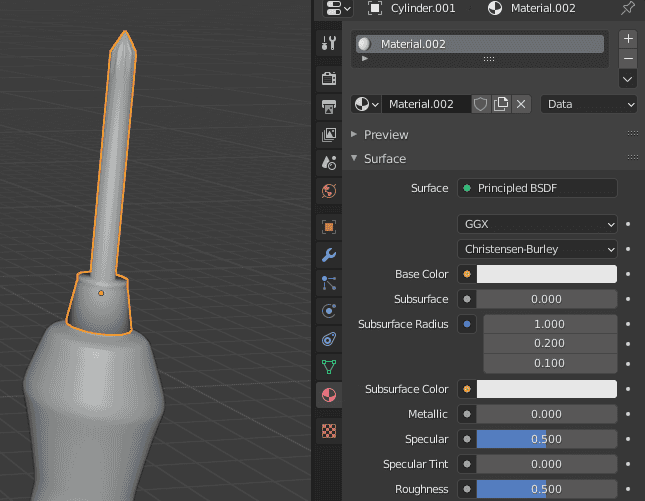645x501 pixels.
Task: Click Subsurface Radius blue socket icon
Action: click(x=467, y=324)
